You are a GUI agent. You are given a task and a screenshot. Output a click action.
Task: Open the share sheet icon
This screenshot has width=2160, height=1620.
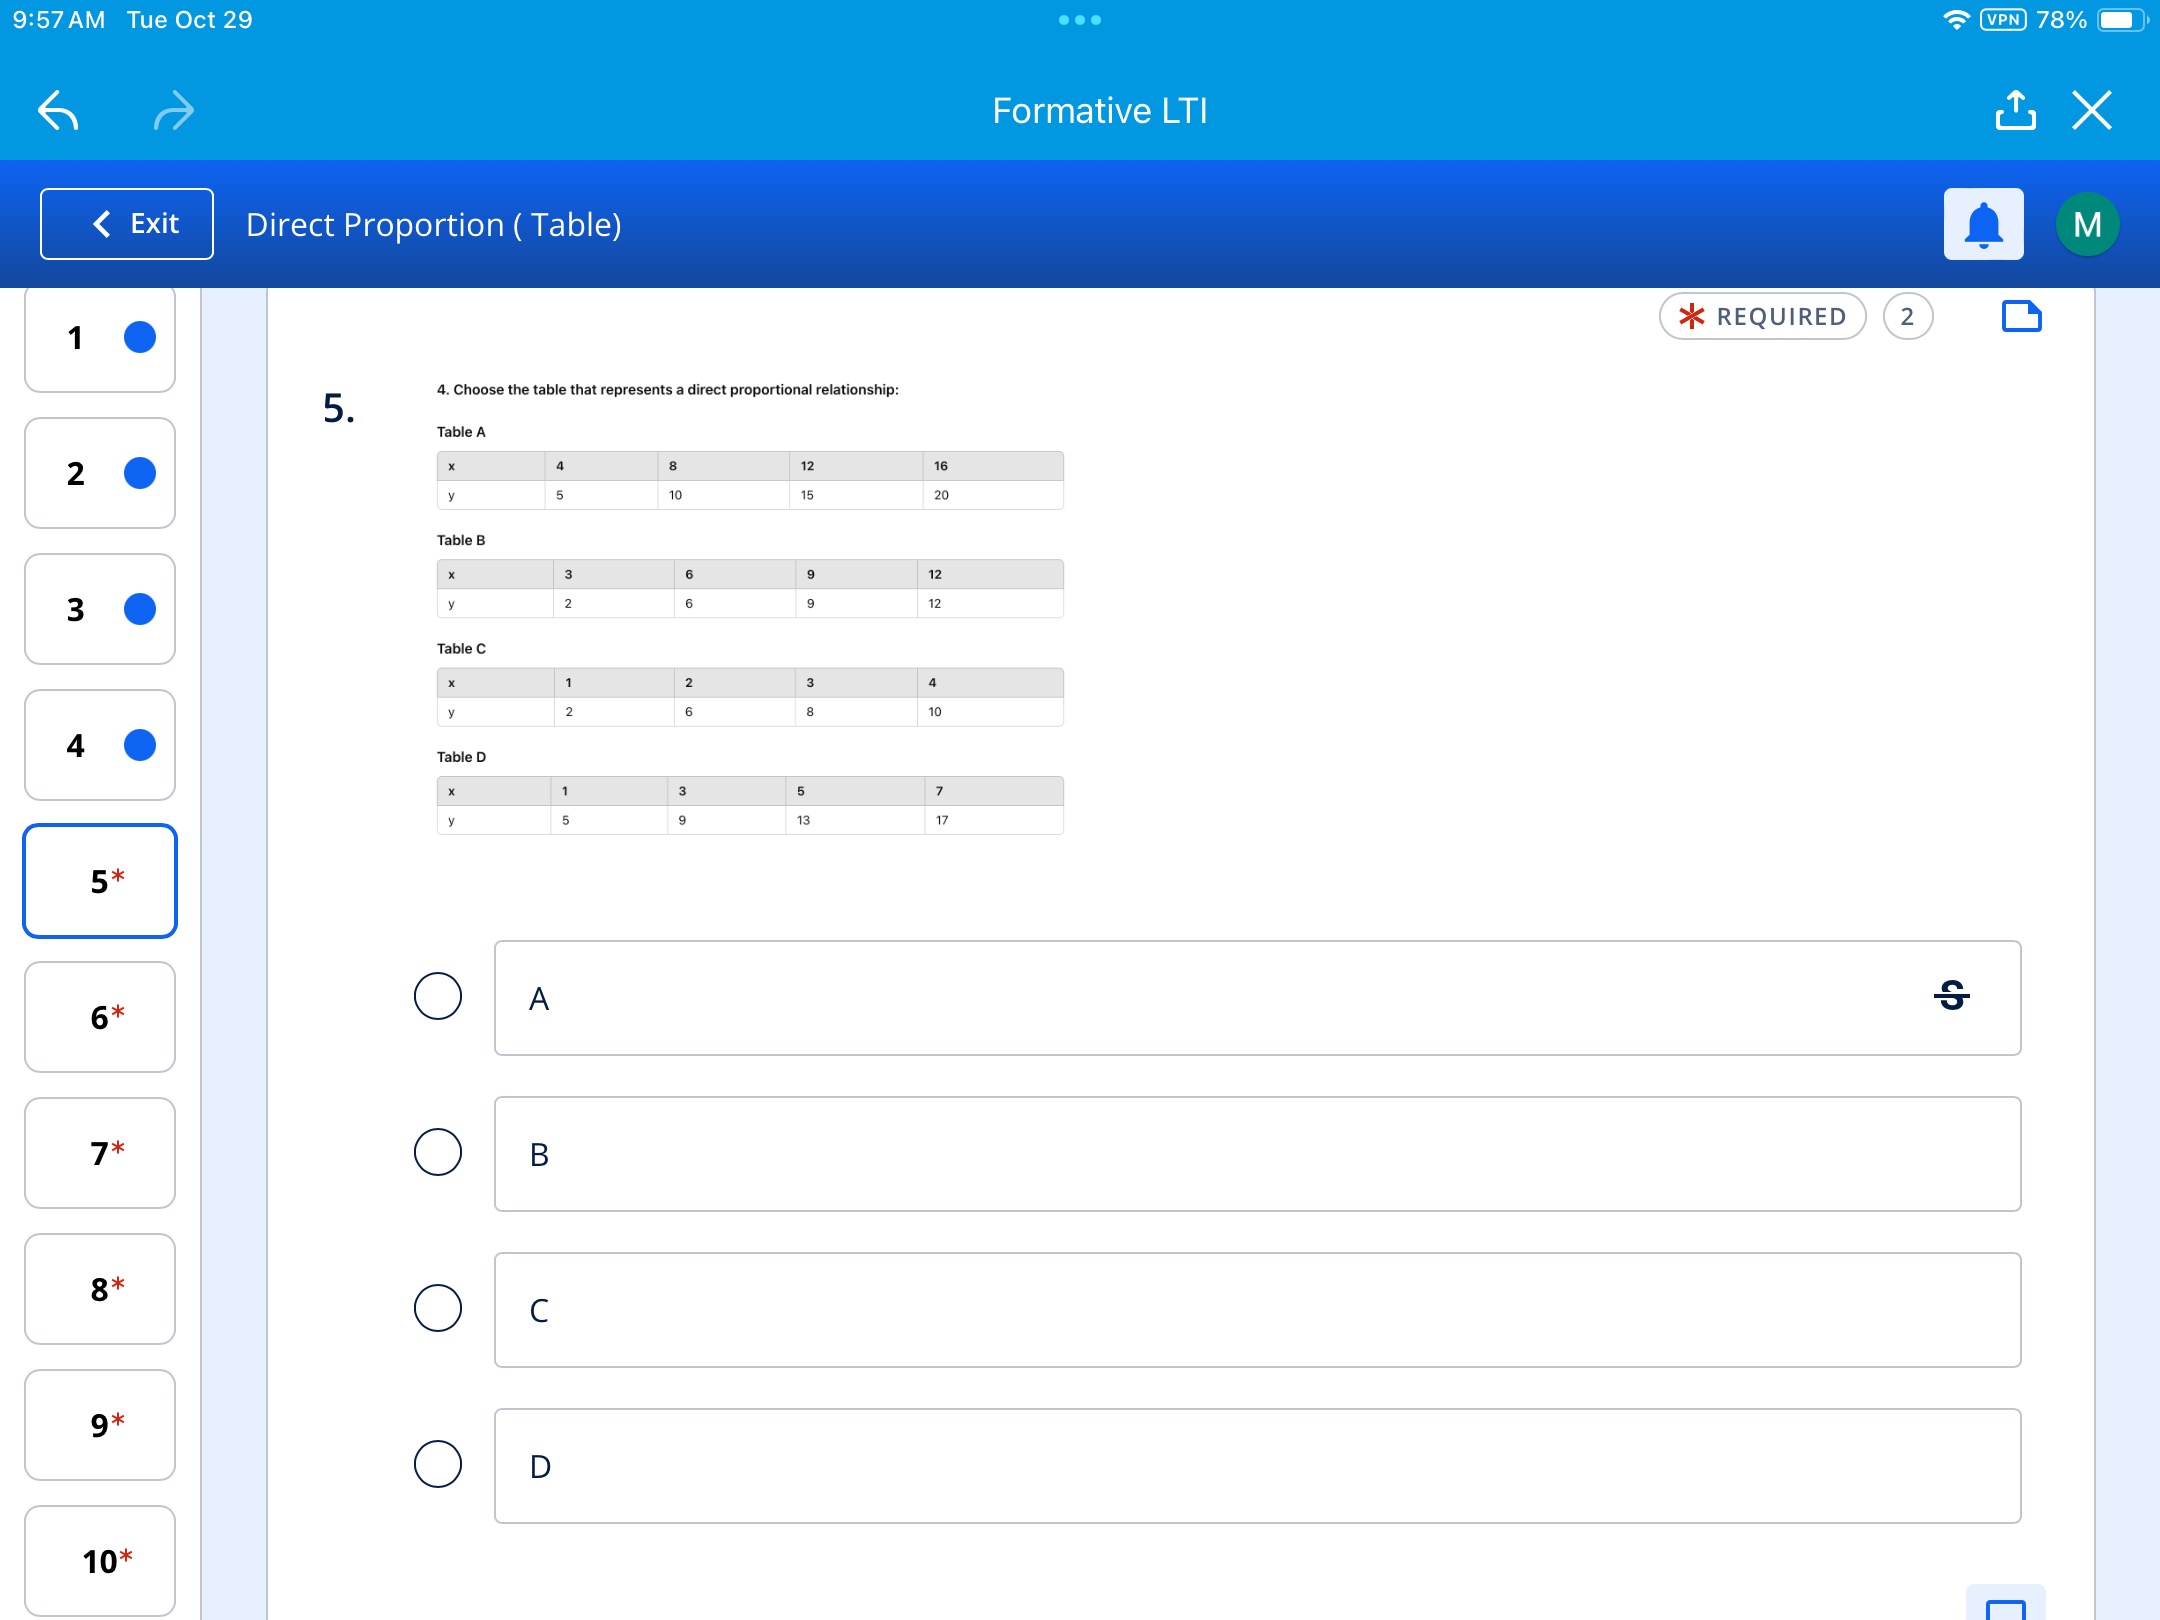pyautogui.click(x=2015, y=110)
